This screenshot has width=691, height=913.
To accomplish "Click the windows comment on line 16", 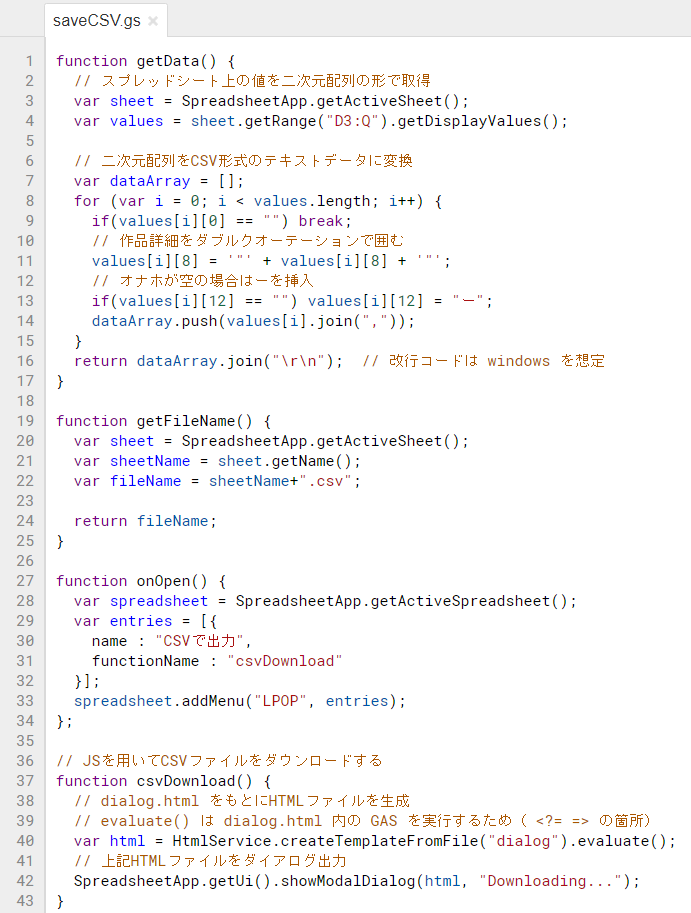I will [x=483, y=361].
